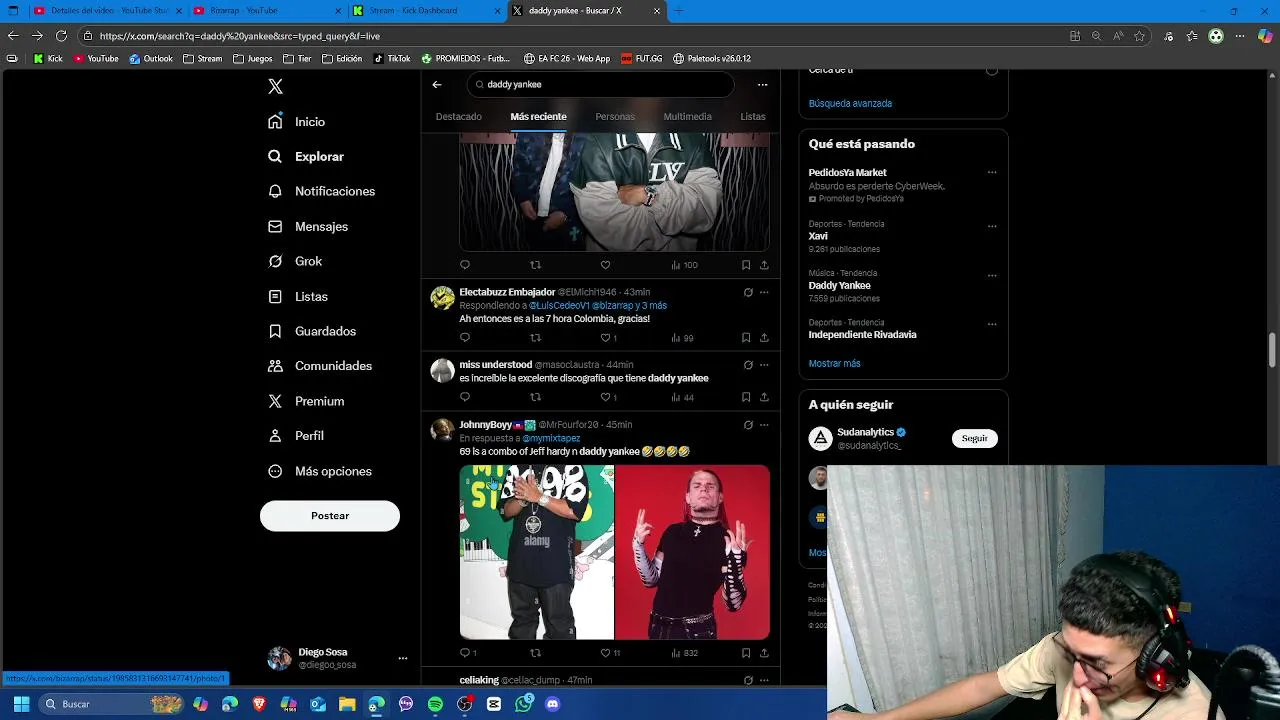The width and height of the screenshot is (1280, 720).
Task: Open Discord from the taskbar
Action: point(553,704)
